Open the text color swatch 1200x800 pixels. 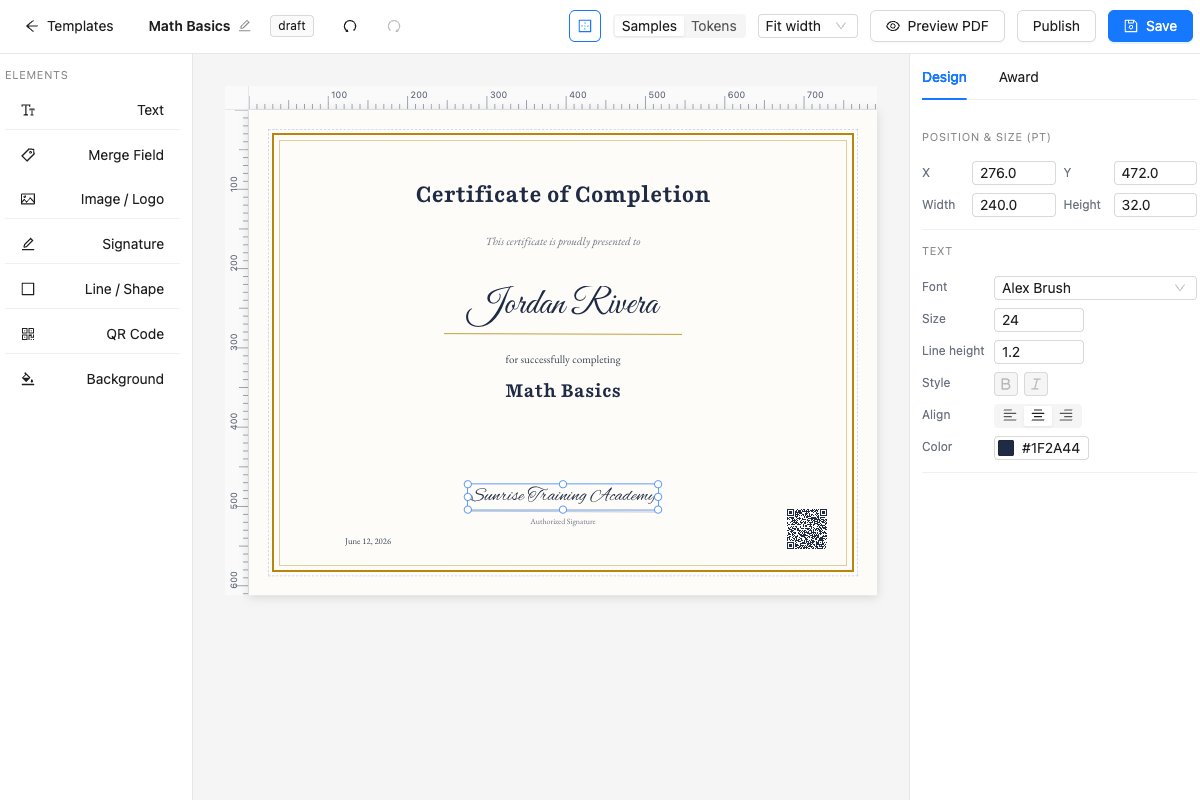[1006, 448]
